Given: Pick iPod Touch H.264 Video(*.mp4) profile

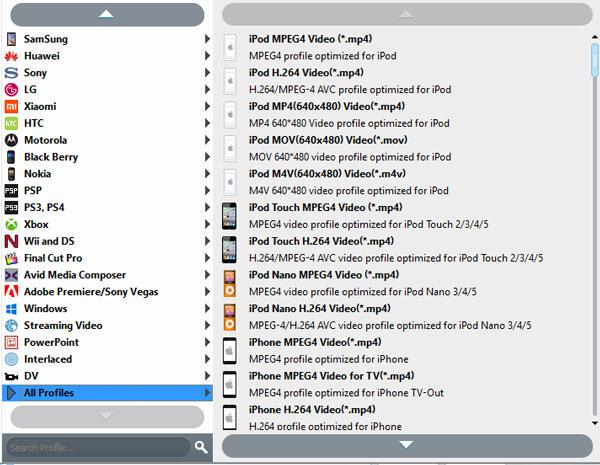Looking at the screenshot, I should coord(406,250).
